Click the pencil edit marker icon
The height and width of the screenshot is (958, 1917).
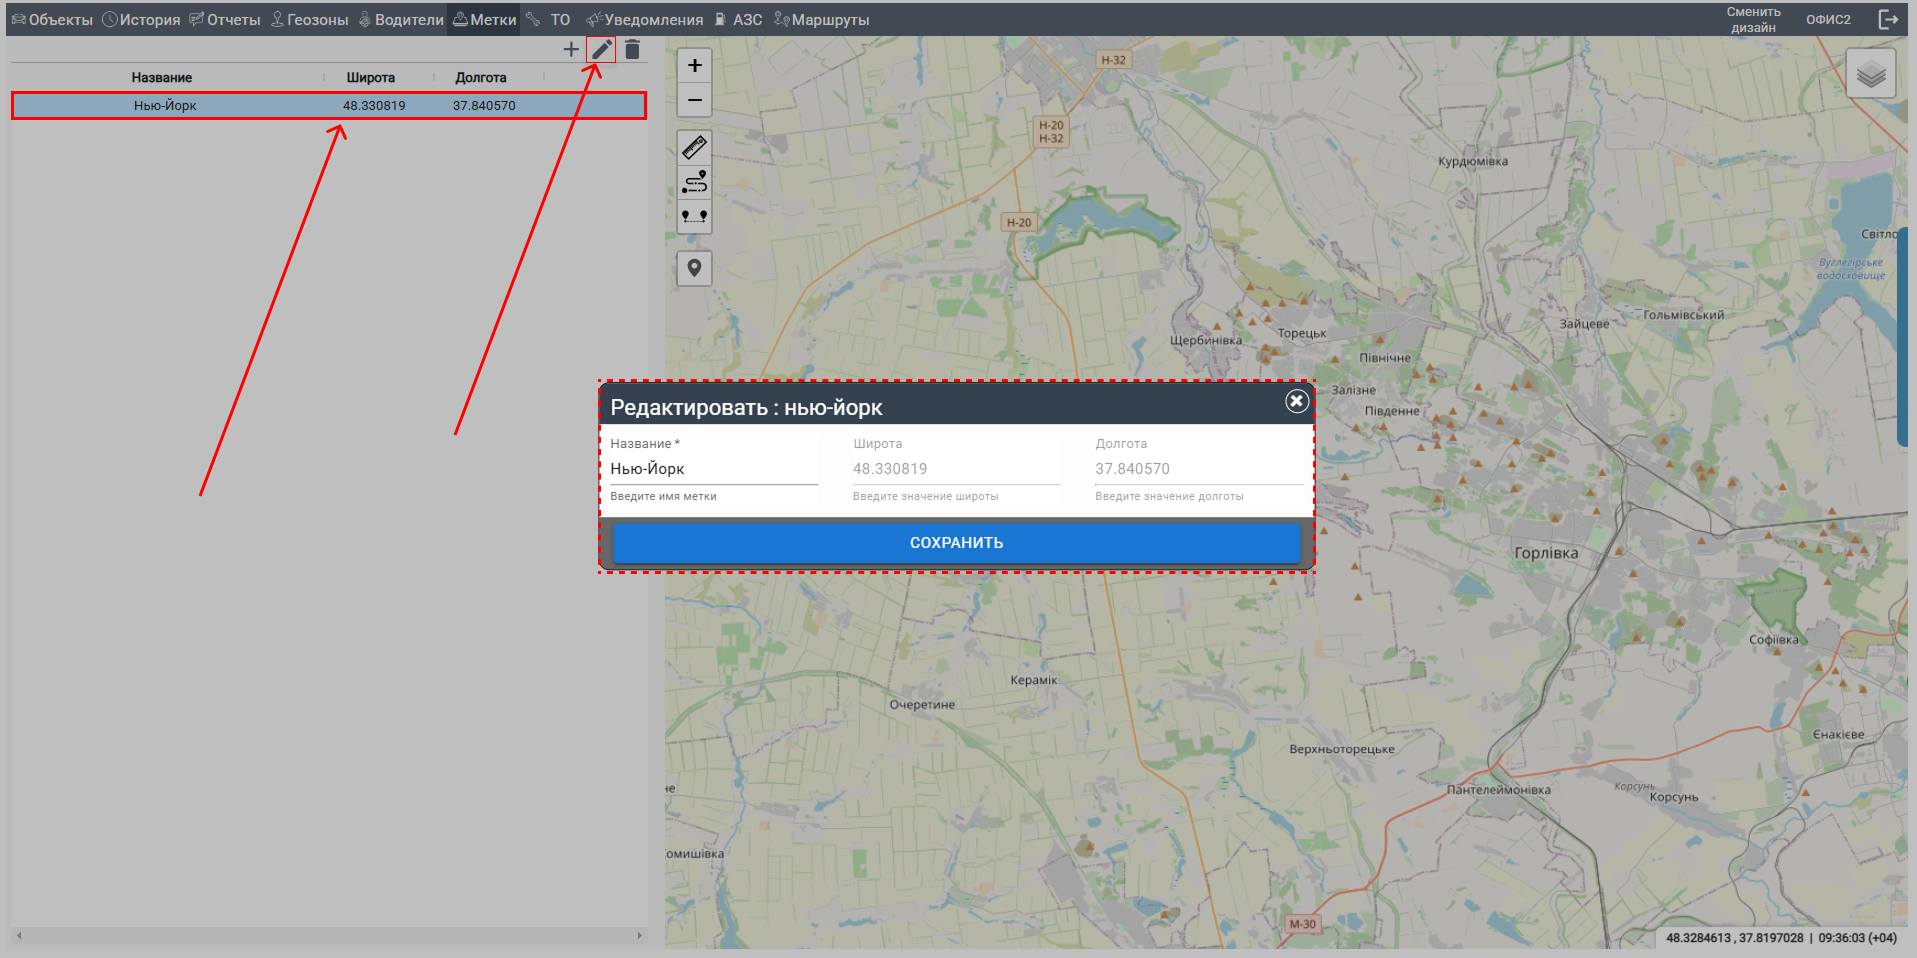tap(601, 49)
